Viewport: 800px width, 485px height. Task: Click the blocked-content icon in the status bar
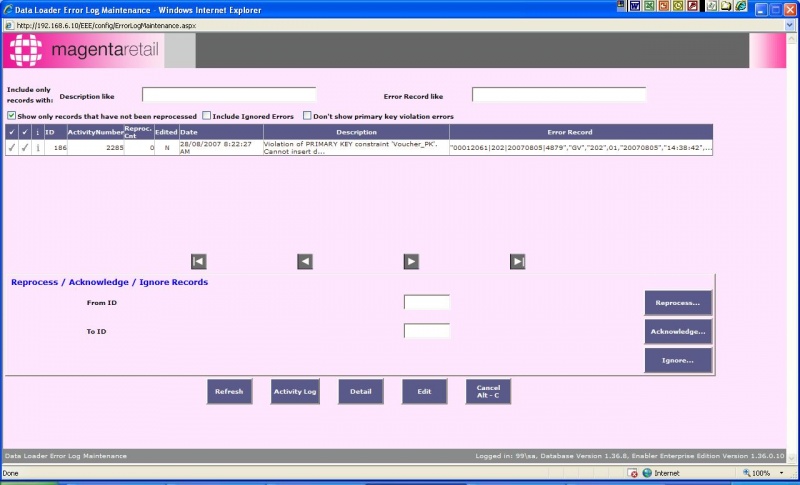click(632, 473)
